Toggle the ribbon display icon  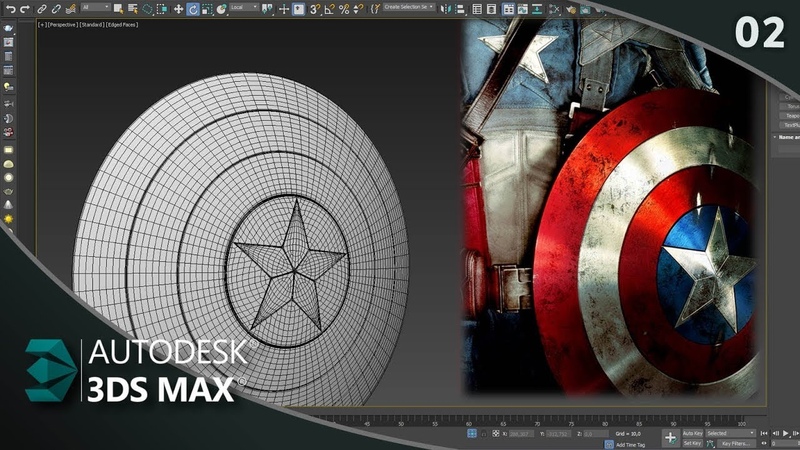click(x=508, y=9)
